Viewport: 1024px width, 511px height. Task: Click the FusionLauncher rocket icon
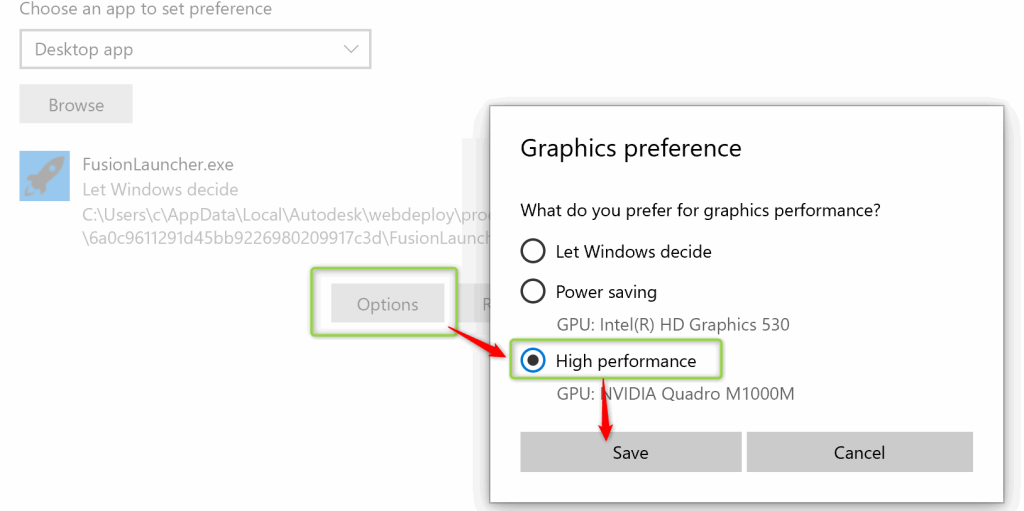pos(45,176)
